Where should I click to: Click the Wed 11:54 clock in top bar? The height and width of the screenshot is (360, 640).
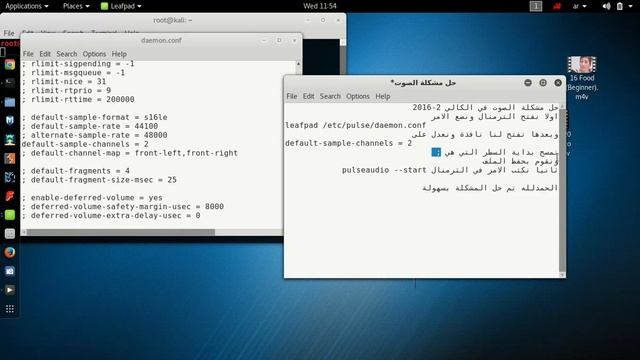(x=320, y=6)
